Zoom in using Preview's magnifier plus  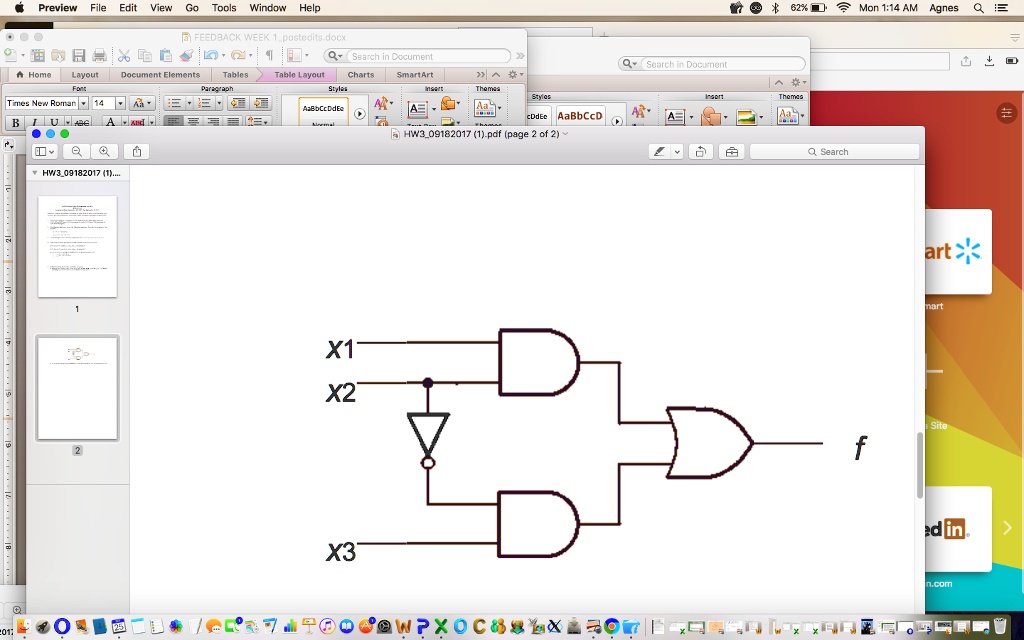(x=104, y=152)
